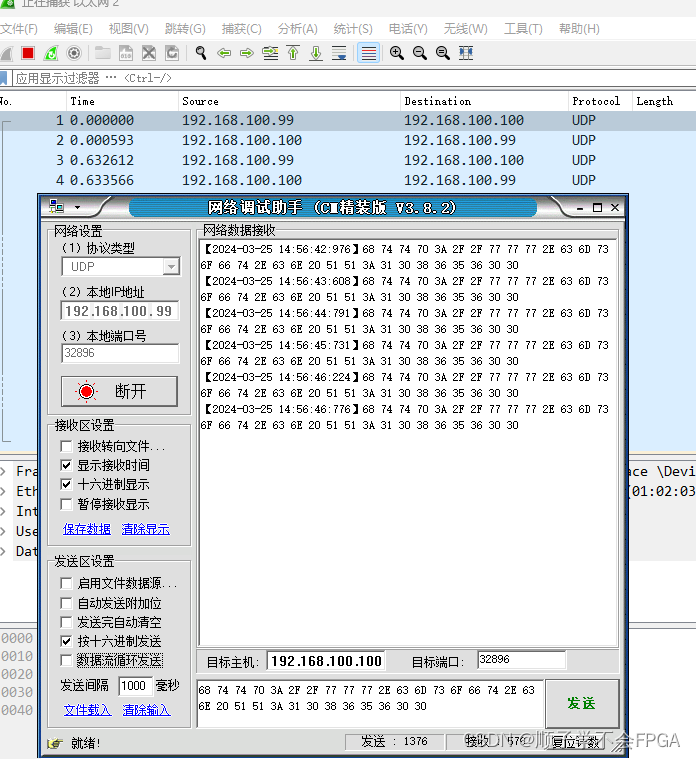Click the 复位计数 reset counter button
The image size is (696, 759).
coord(575,742)
